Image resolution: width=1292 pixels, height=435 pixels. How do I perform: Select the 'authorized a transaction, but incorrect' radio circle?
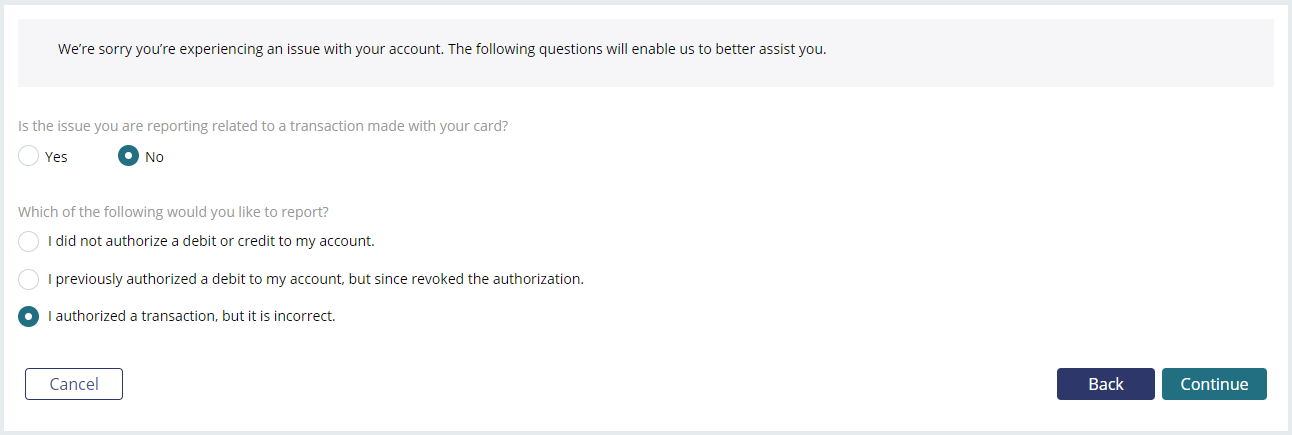29,316
